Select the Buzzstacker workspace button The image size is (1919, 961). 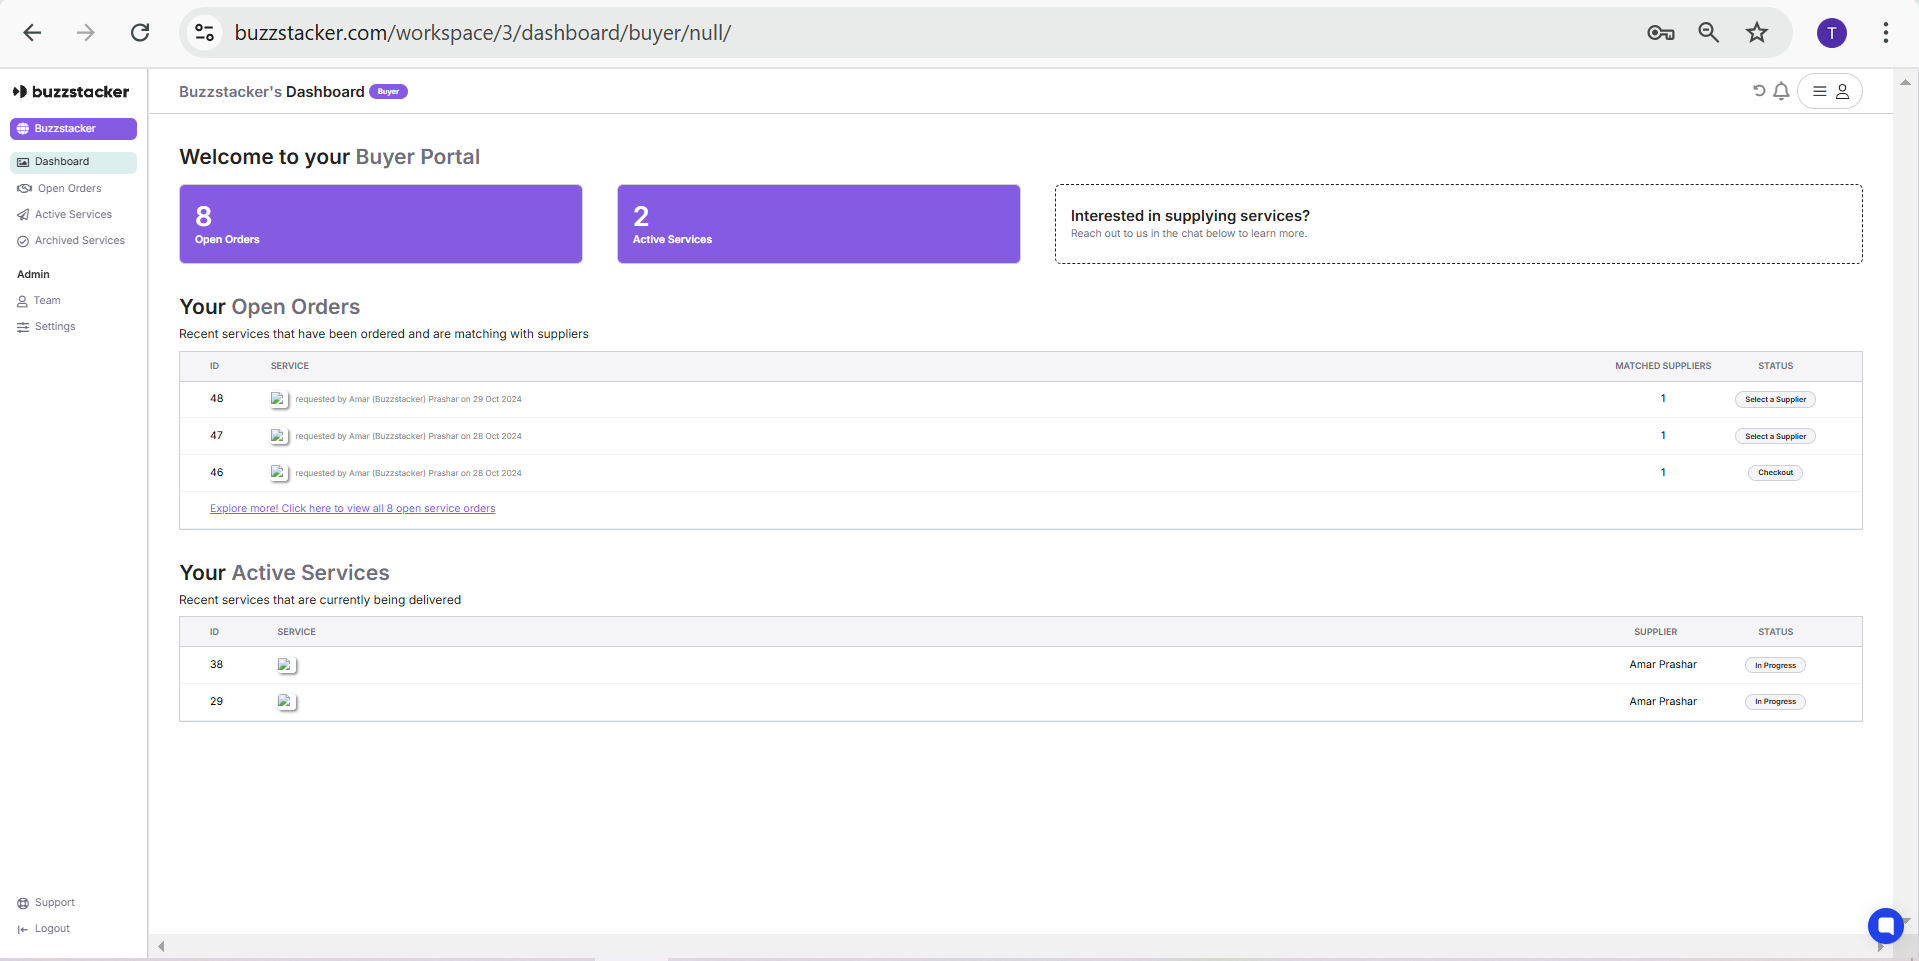pyautogui.click(x=73, y=129)
